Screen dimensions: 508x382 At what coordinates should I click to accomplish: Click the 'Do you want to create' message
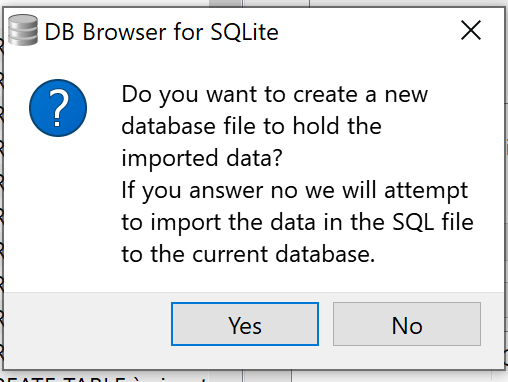(x=274, y=126)
